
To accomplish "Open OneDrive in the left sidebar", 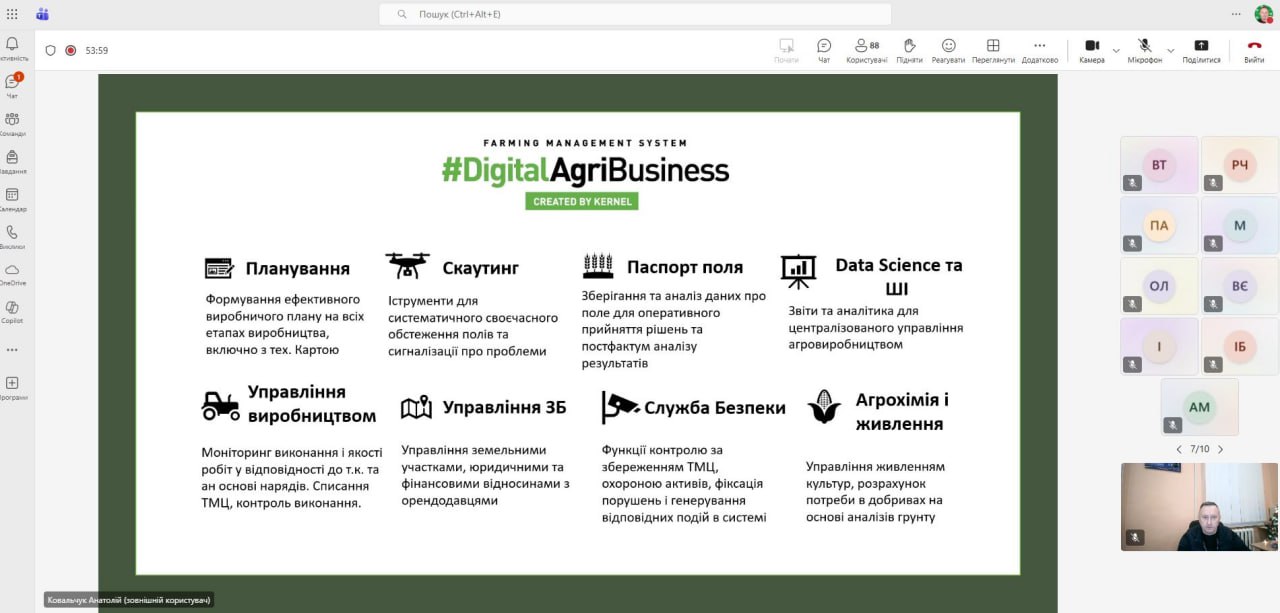I will 12,274.
